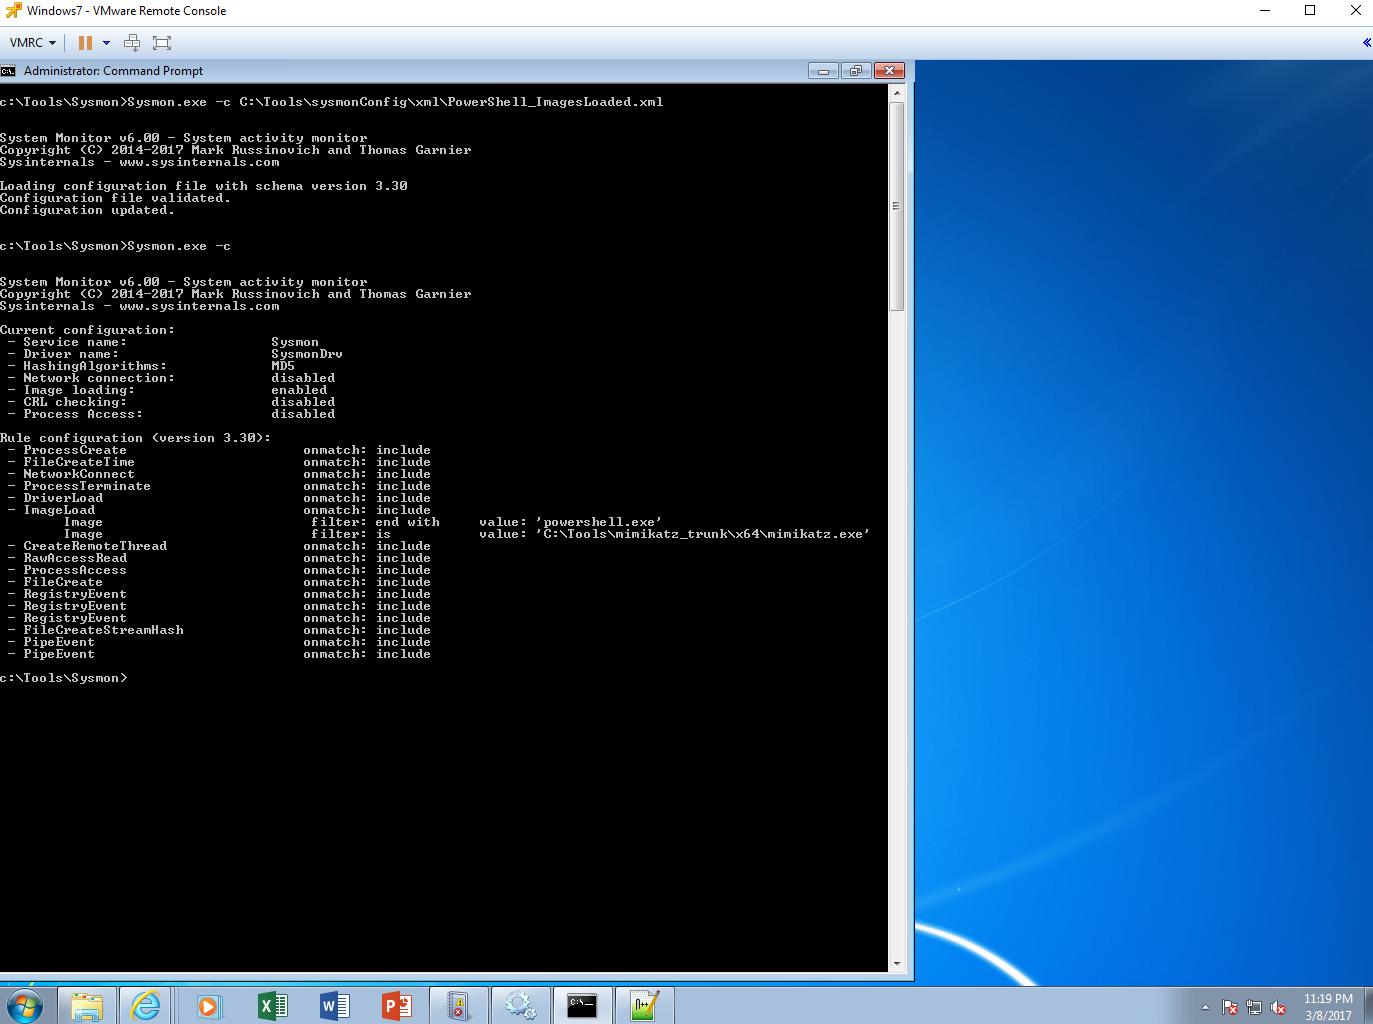Click the 'CreateRemoteThread' rule line
Screen dimensions: 1373x1024
point(218,546)
